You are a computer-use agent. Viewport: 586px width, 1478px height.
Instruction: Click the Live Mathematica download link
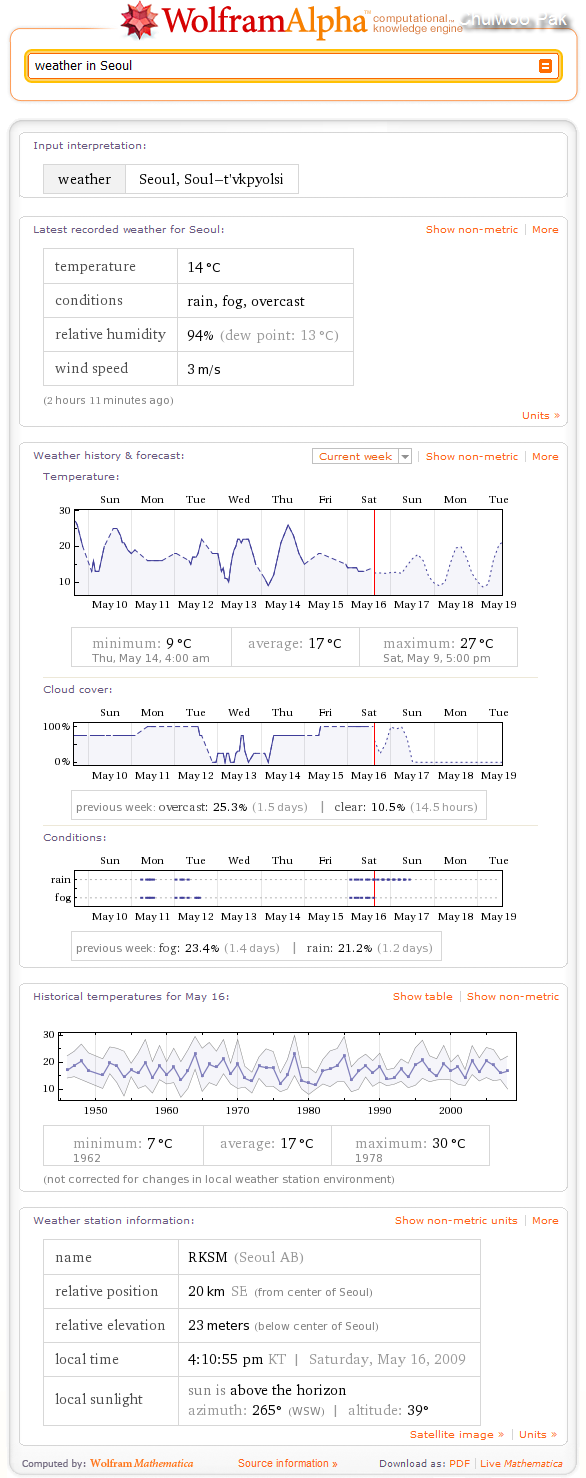(x=521, y=1464)
